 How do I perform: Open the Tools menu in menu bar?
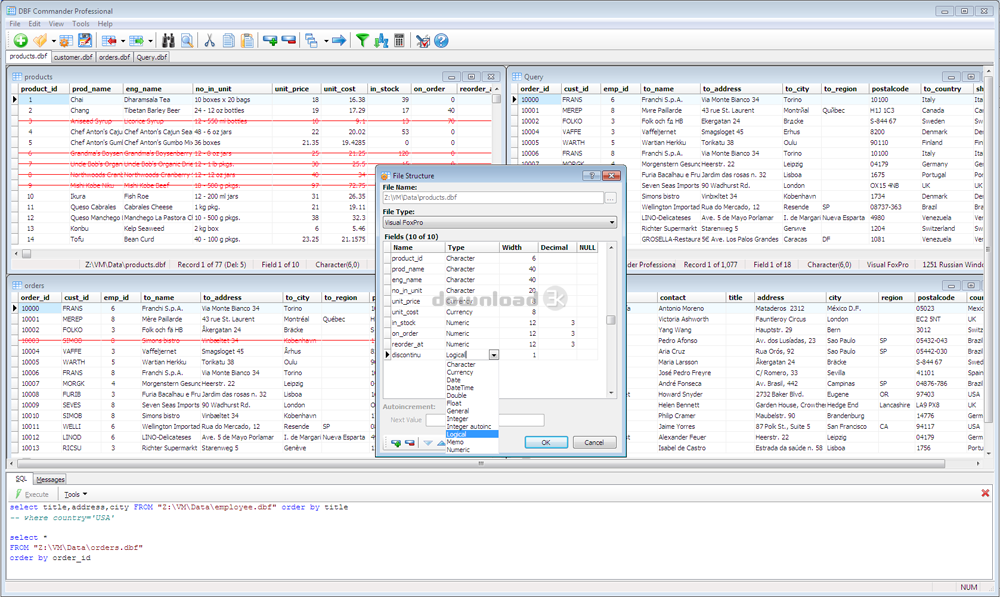(81, 24)
